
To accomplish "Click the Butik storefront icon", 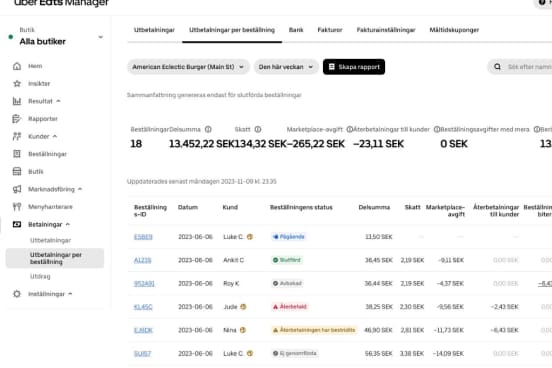I will coord(17,171).
